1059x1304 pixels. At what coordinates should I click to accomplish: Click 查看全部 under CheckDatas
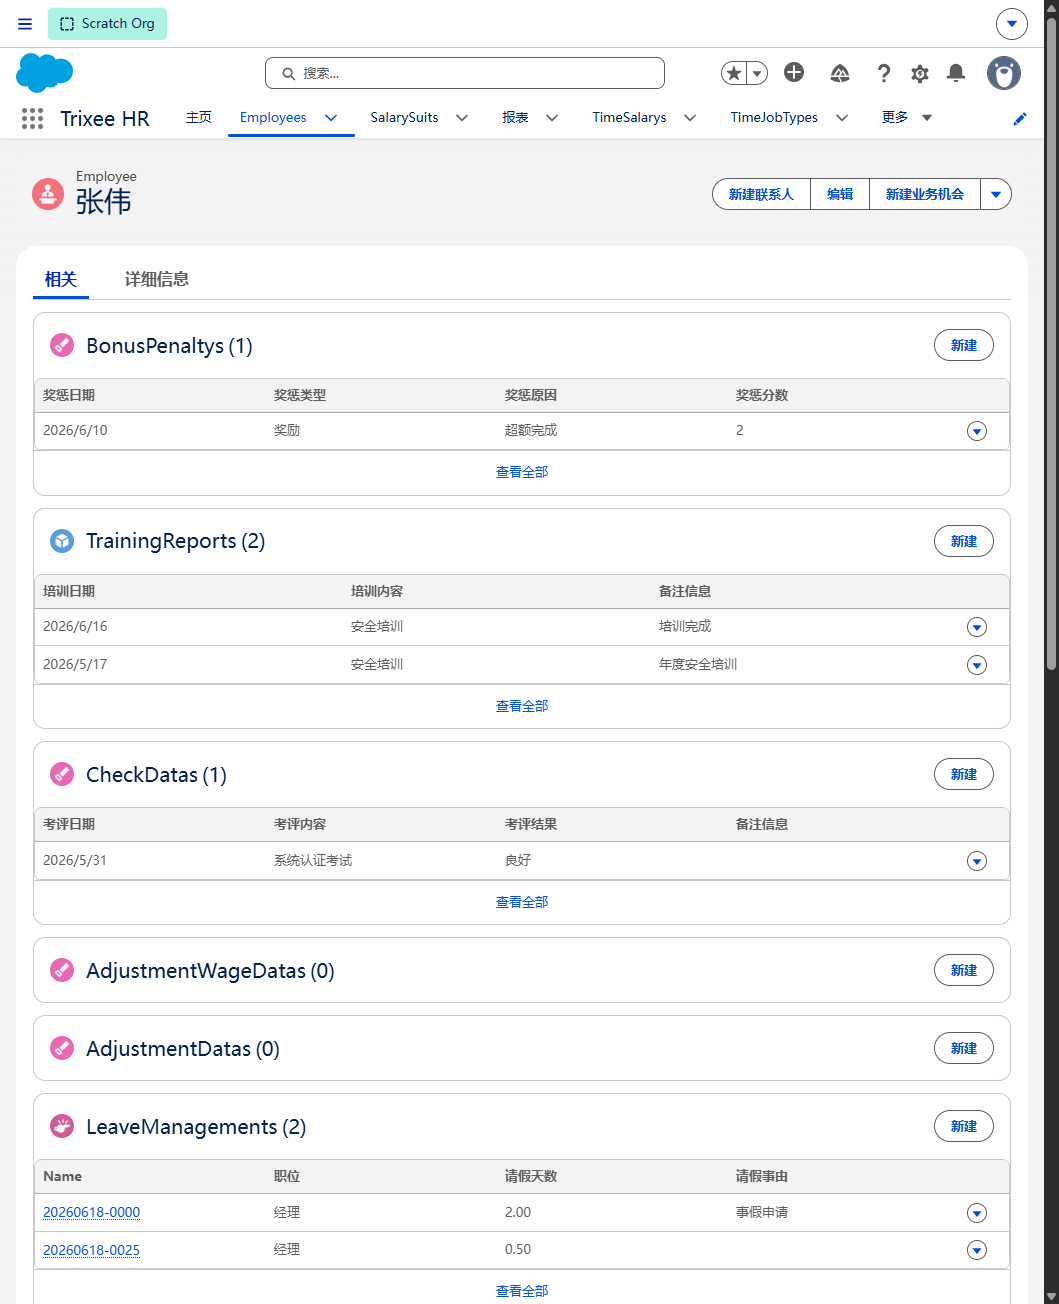[522, 902]
